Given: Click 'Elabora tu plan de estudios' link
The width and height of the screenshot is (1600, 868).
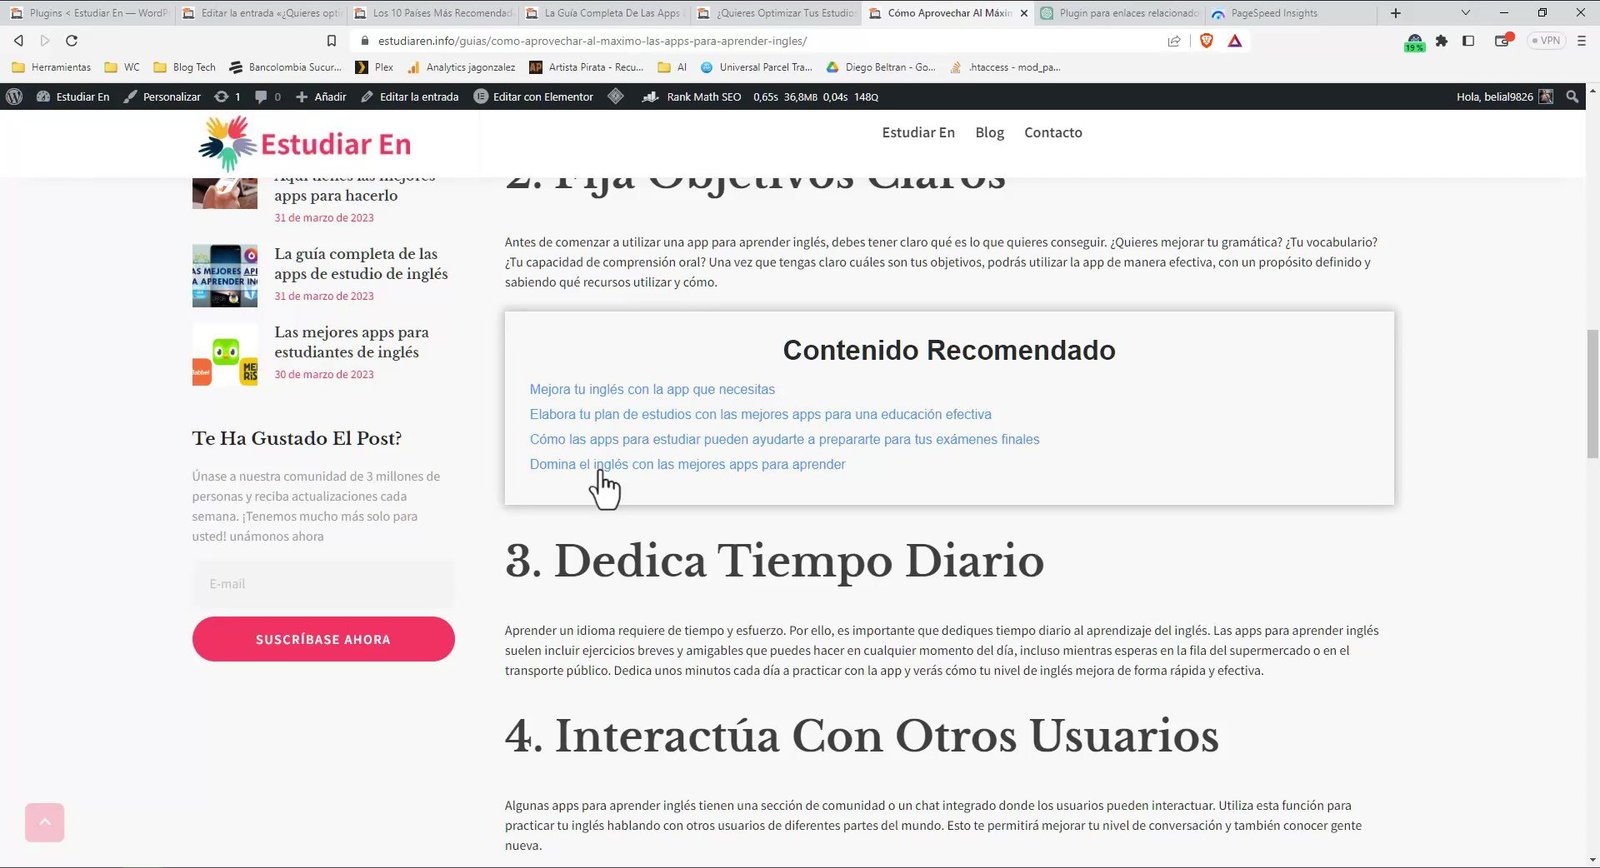Looking at the screenshot, I should (x=760, y=415).
